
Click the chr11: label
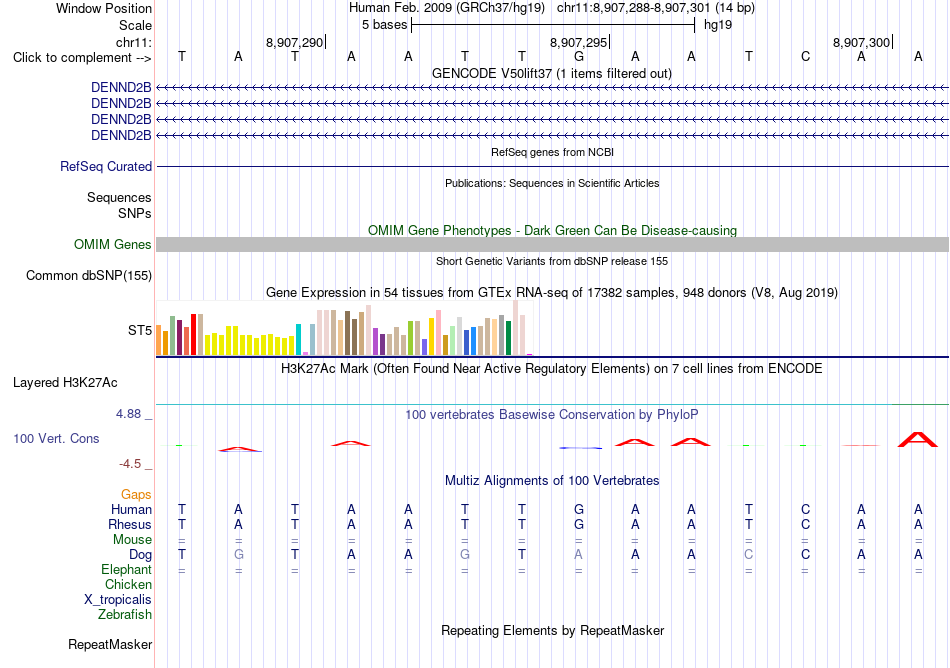134,42
